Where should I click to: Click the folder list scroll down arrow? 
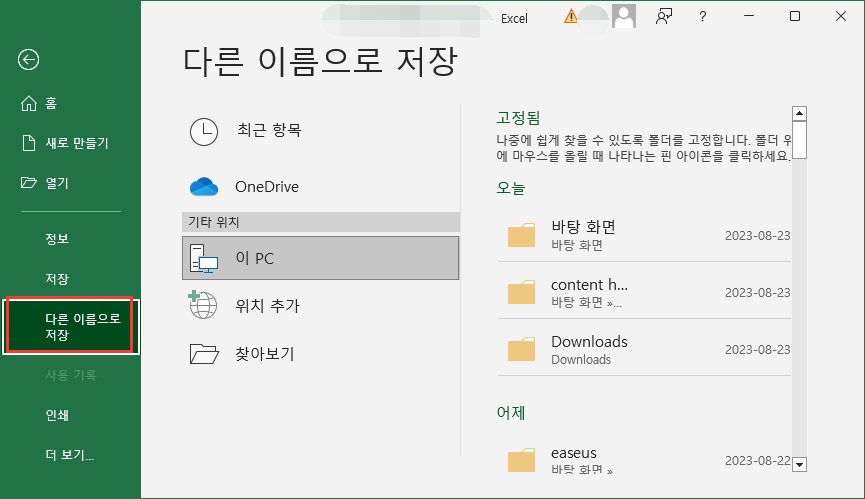click(x=799, y=464)
